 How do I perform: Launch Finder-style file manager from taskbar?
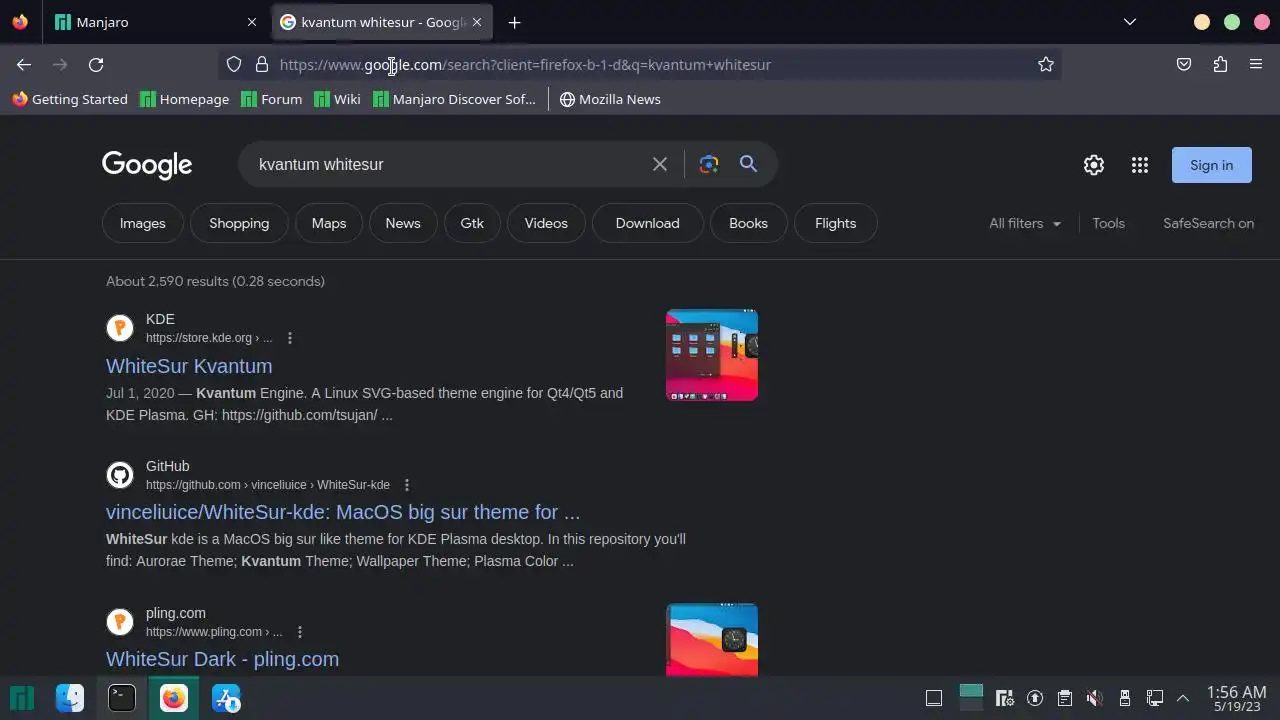click(x=70, y=698)
